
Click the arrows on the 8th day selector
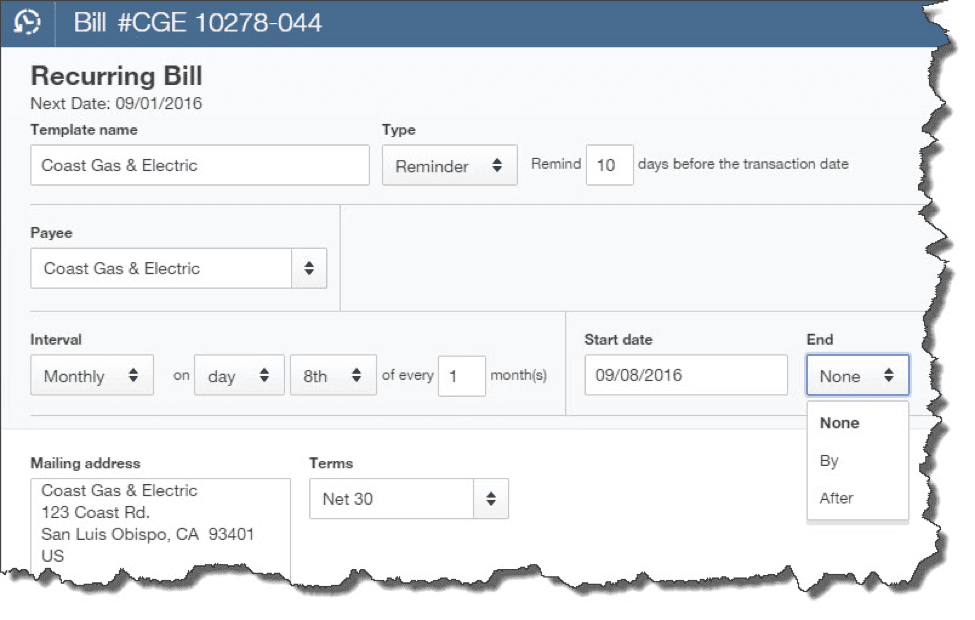point(355,375)
